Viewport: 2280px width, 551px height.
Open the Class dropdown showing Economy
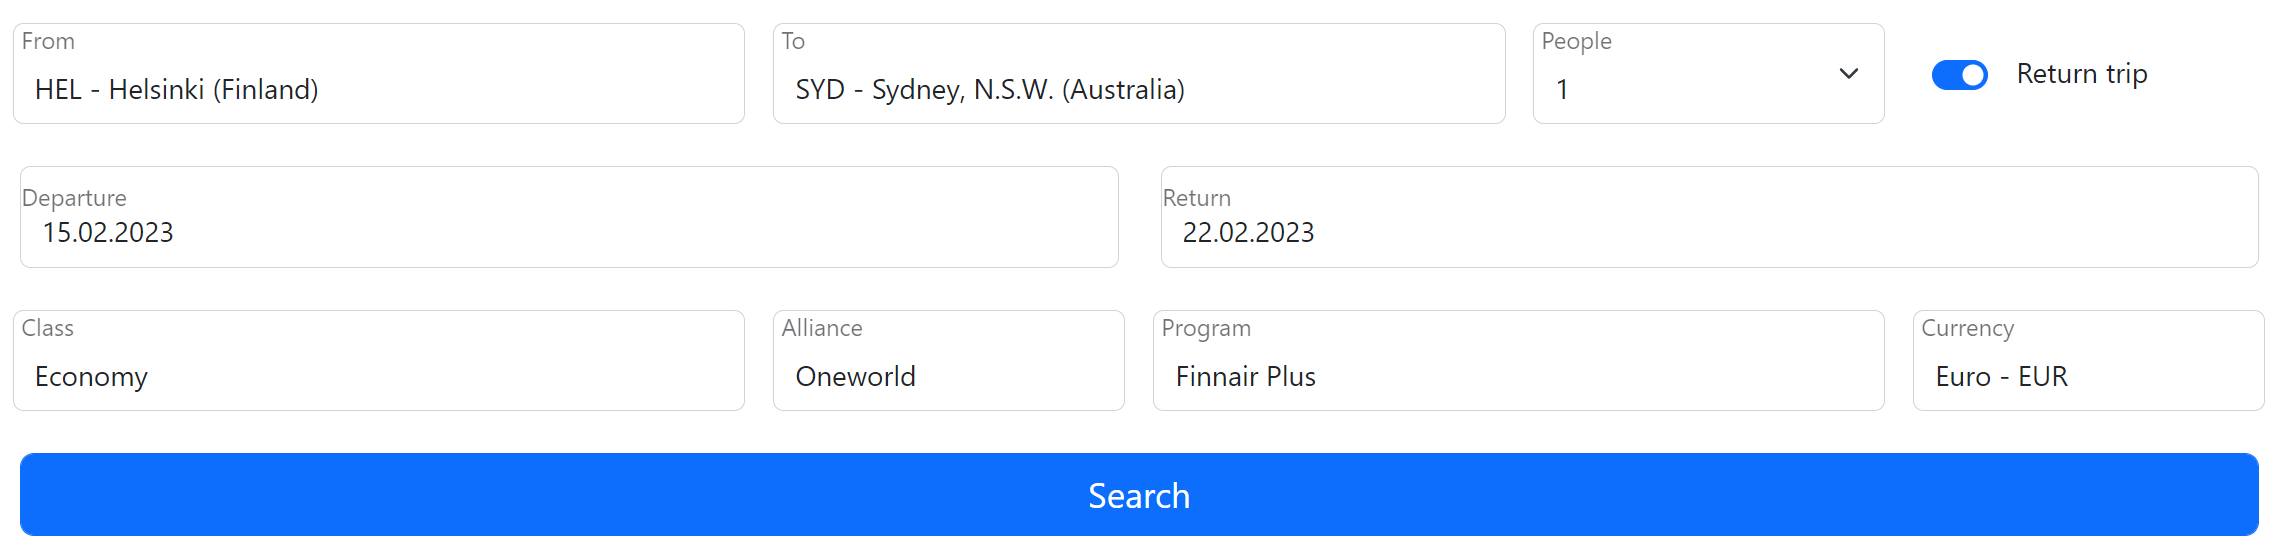tap(379, 360)
